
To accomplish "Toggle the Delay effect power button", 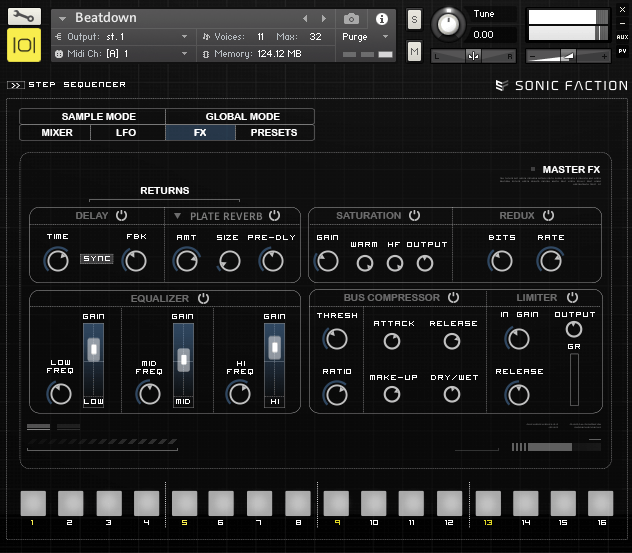I will coord(122,215).
